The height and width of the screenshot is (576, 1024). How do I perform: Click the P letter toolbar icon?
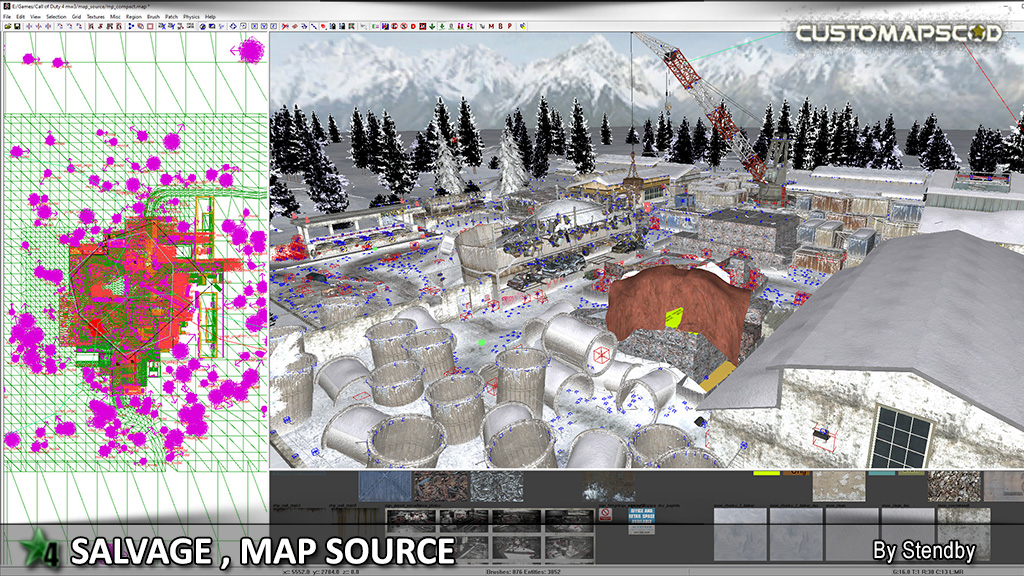(x=509, y=26)
